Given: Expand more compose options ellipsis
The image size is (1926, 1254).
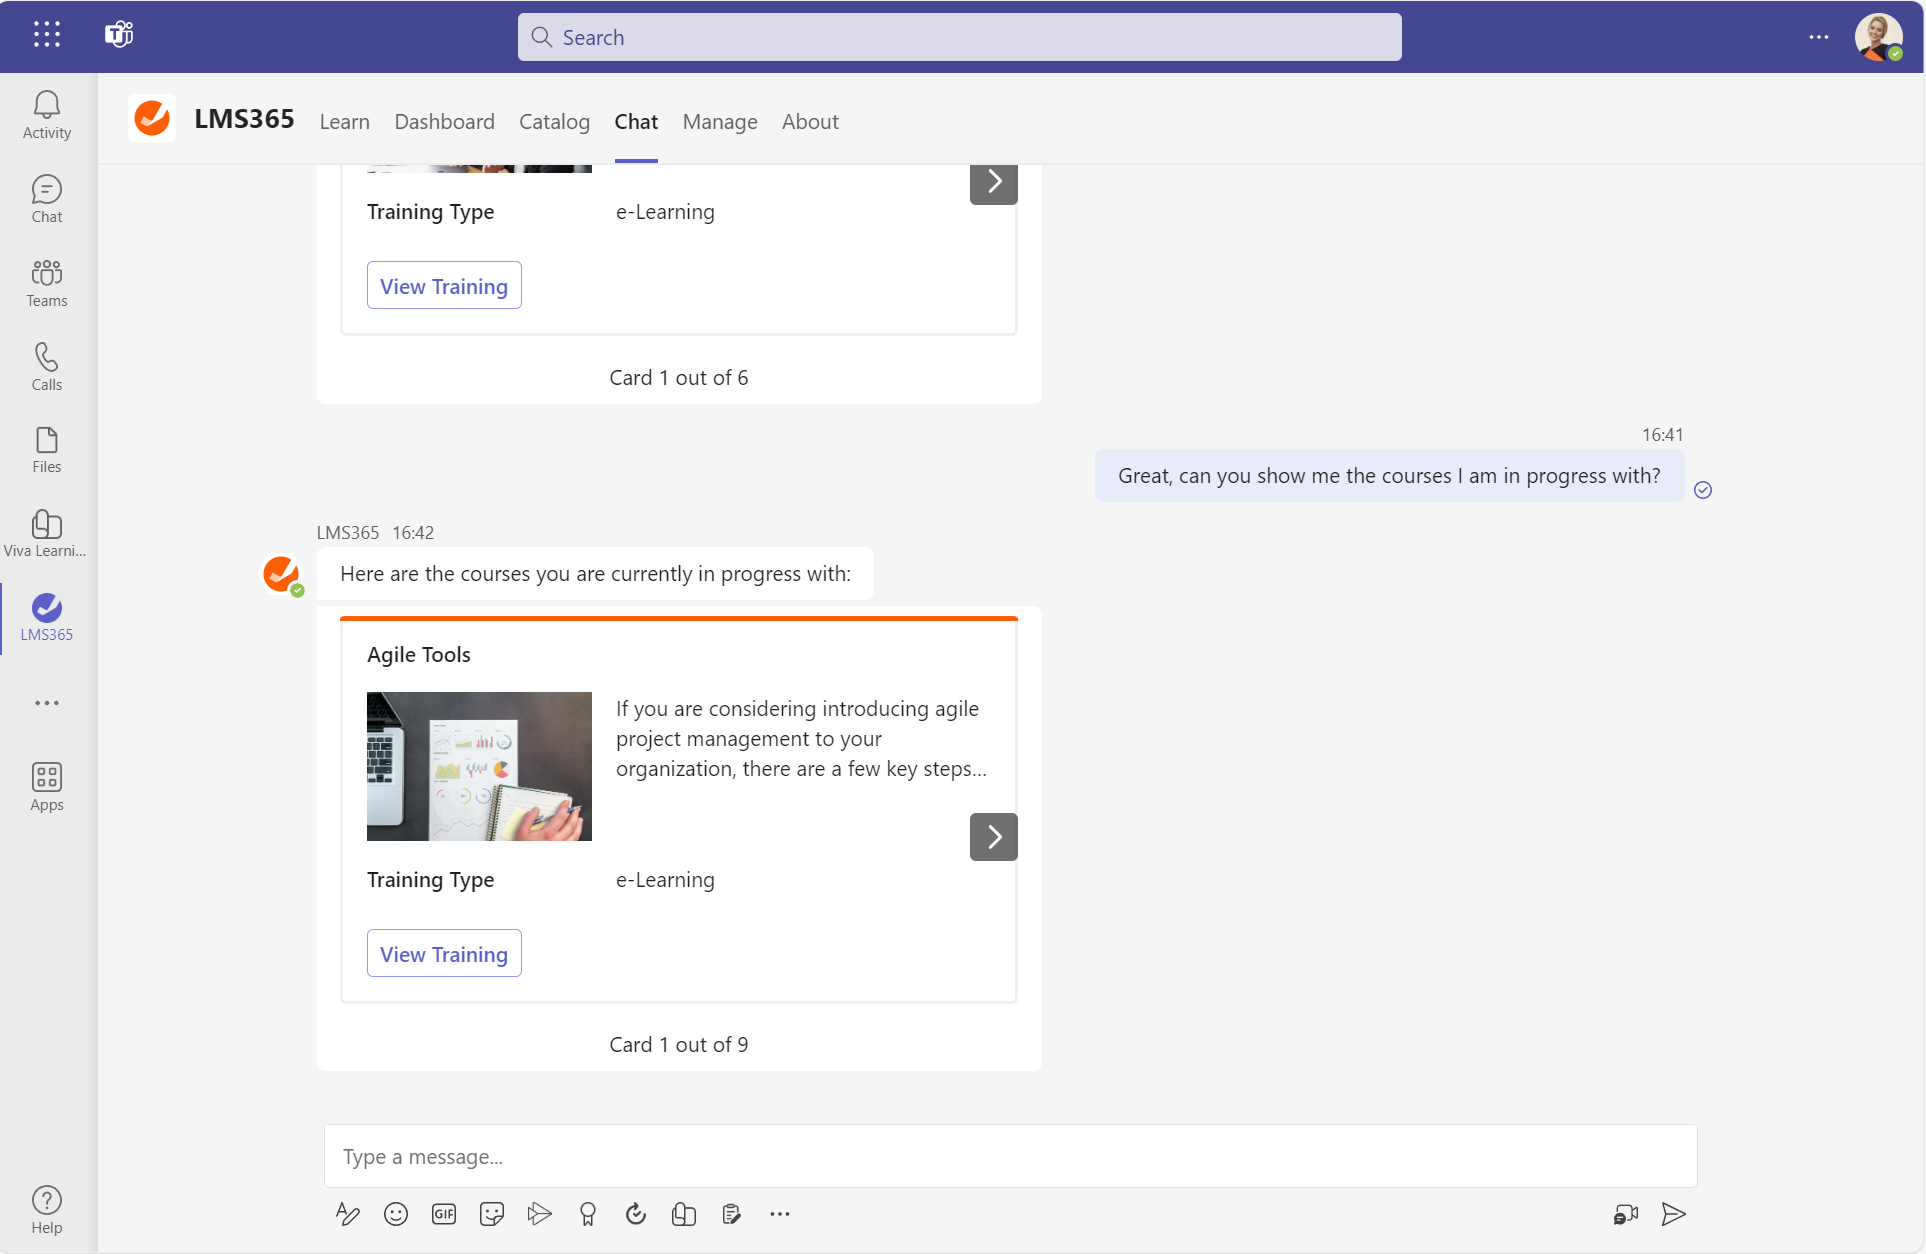Looking at the screenshot, I should pos(780,1214).
